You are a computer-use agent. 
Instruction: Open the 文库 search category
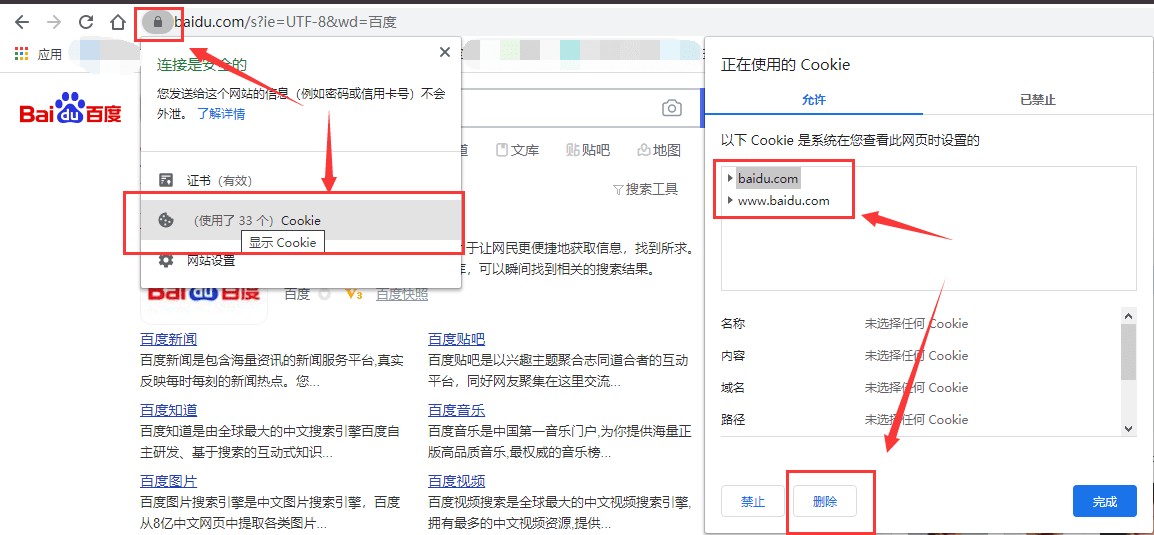coord(517,150)
